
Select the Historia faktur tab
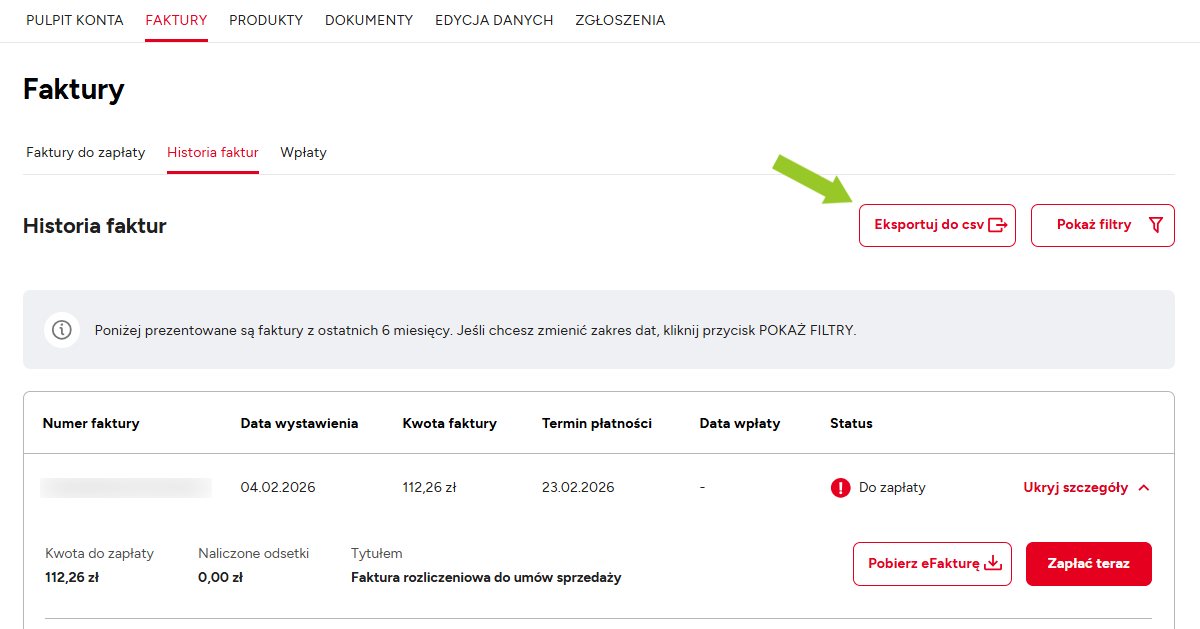click(213, 153)
